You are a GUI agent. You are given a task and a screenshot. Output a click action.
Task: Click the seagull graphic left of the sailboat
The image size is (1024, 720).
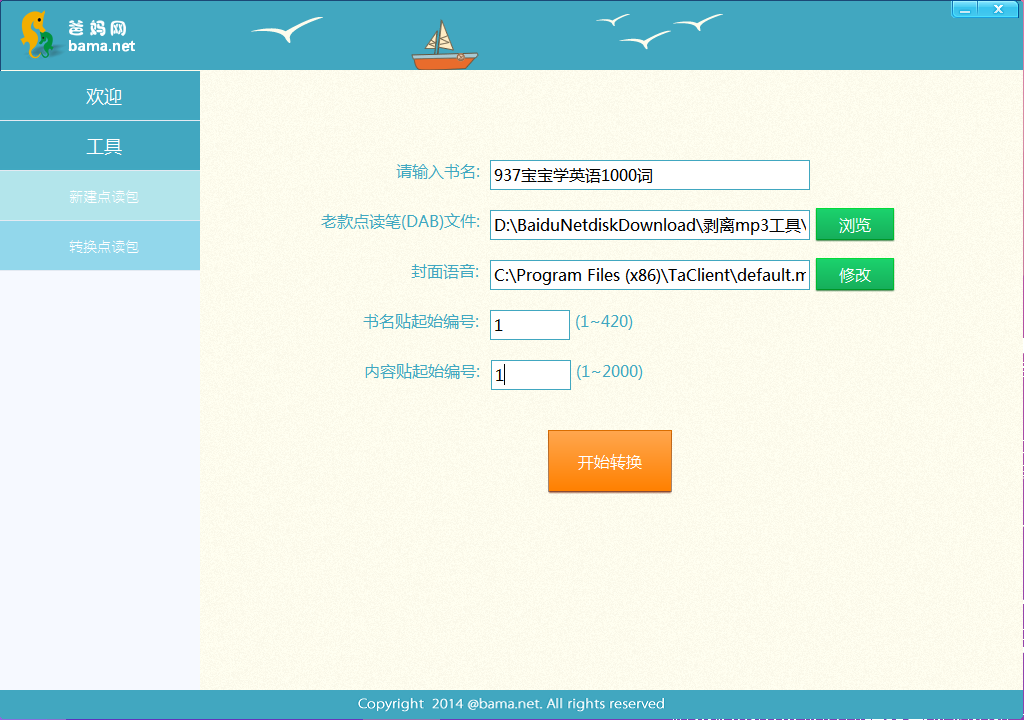(288, 28)
